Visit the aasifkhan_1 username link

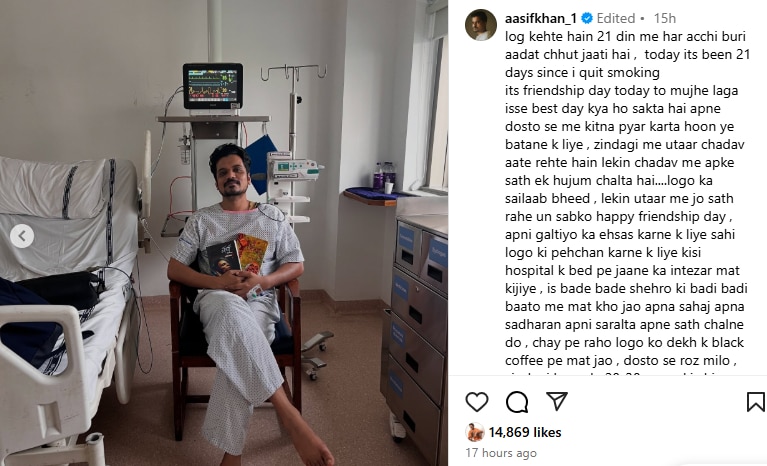coord(541,19)
